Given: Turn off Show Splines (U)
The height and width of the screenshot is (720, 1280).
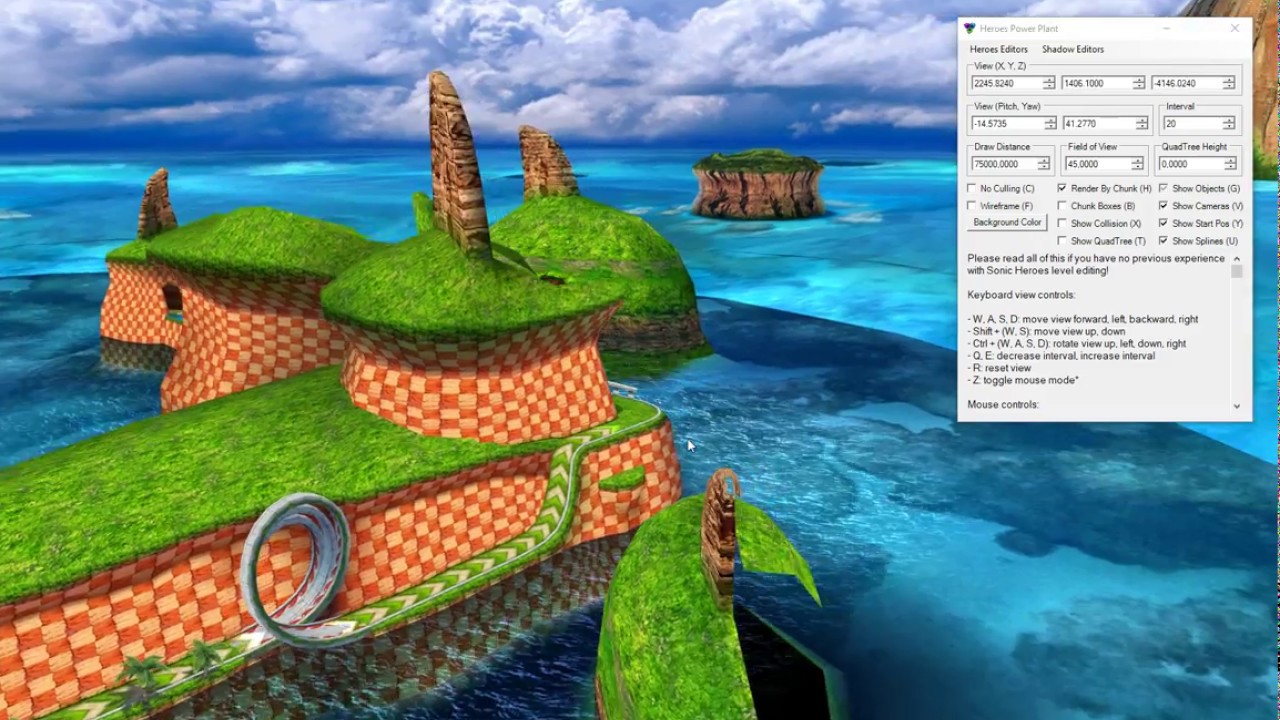Looking at the screenshot, I should click(x=1163, y=241).
